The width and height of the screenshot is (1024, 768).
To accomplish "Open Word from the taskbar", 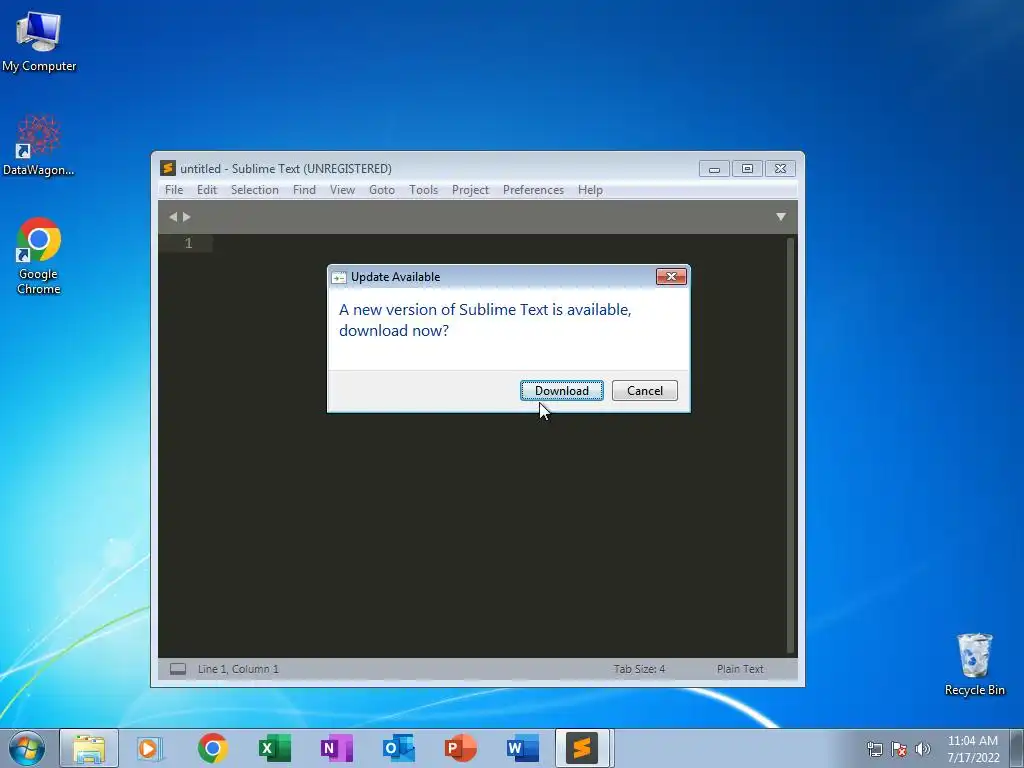I will pos(522,748).
